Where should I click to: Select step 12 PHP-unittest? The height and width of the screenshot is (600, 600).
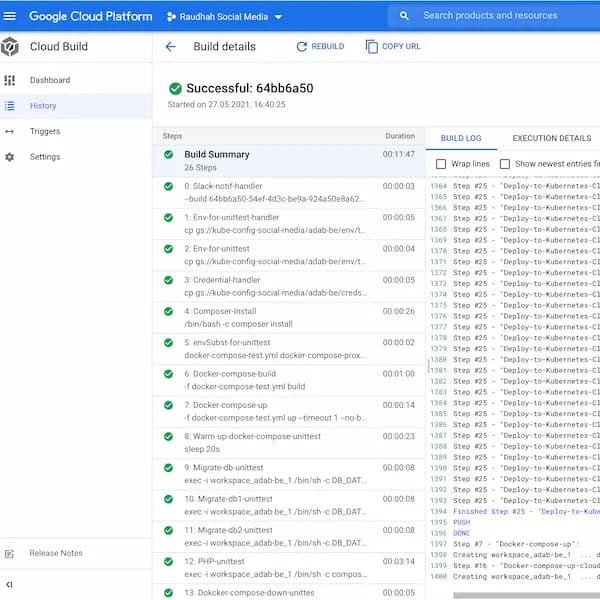point(289,568)
